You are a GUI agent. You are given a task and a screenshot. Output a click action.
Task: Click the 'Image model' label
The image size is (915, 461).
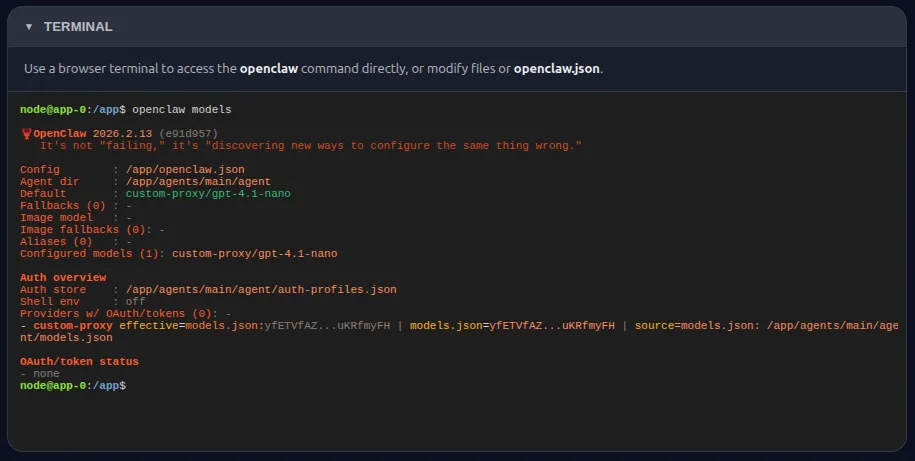coord(57,218)
